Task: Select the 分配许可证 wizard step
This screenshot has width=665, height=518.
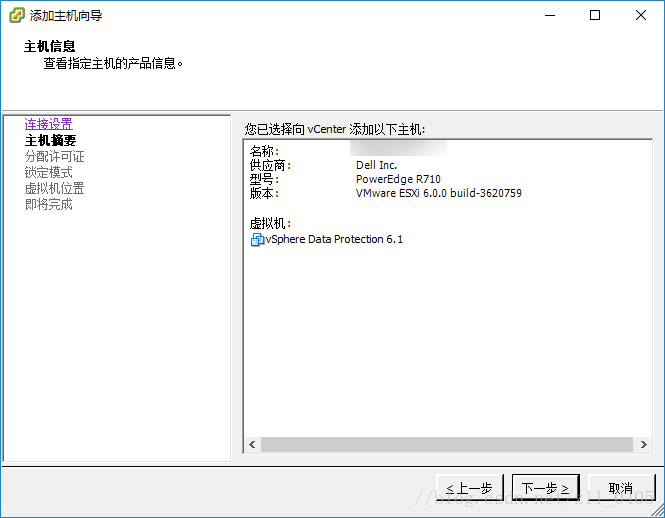Action: pyautogui.click(x=54, y=157)
